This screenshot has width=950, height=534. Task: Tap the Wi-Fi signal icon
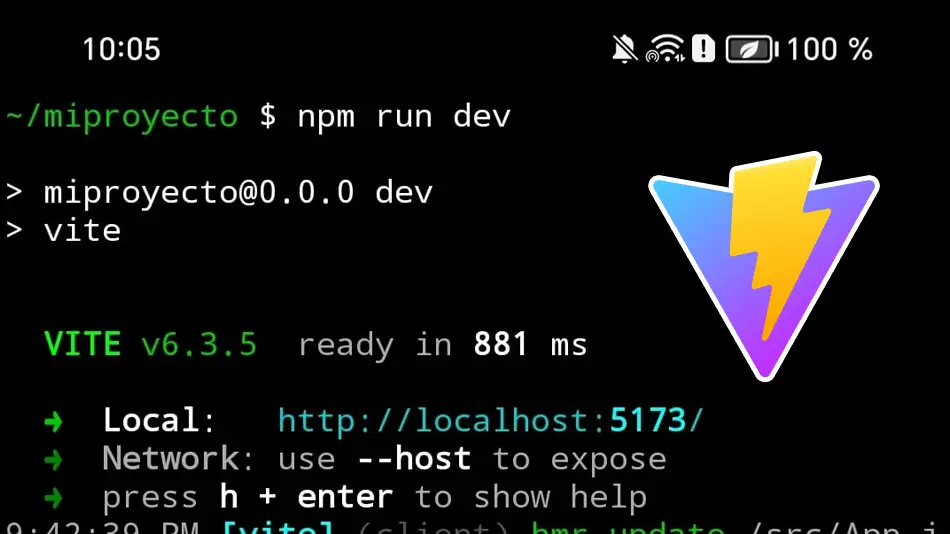point(665,48)
